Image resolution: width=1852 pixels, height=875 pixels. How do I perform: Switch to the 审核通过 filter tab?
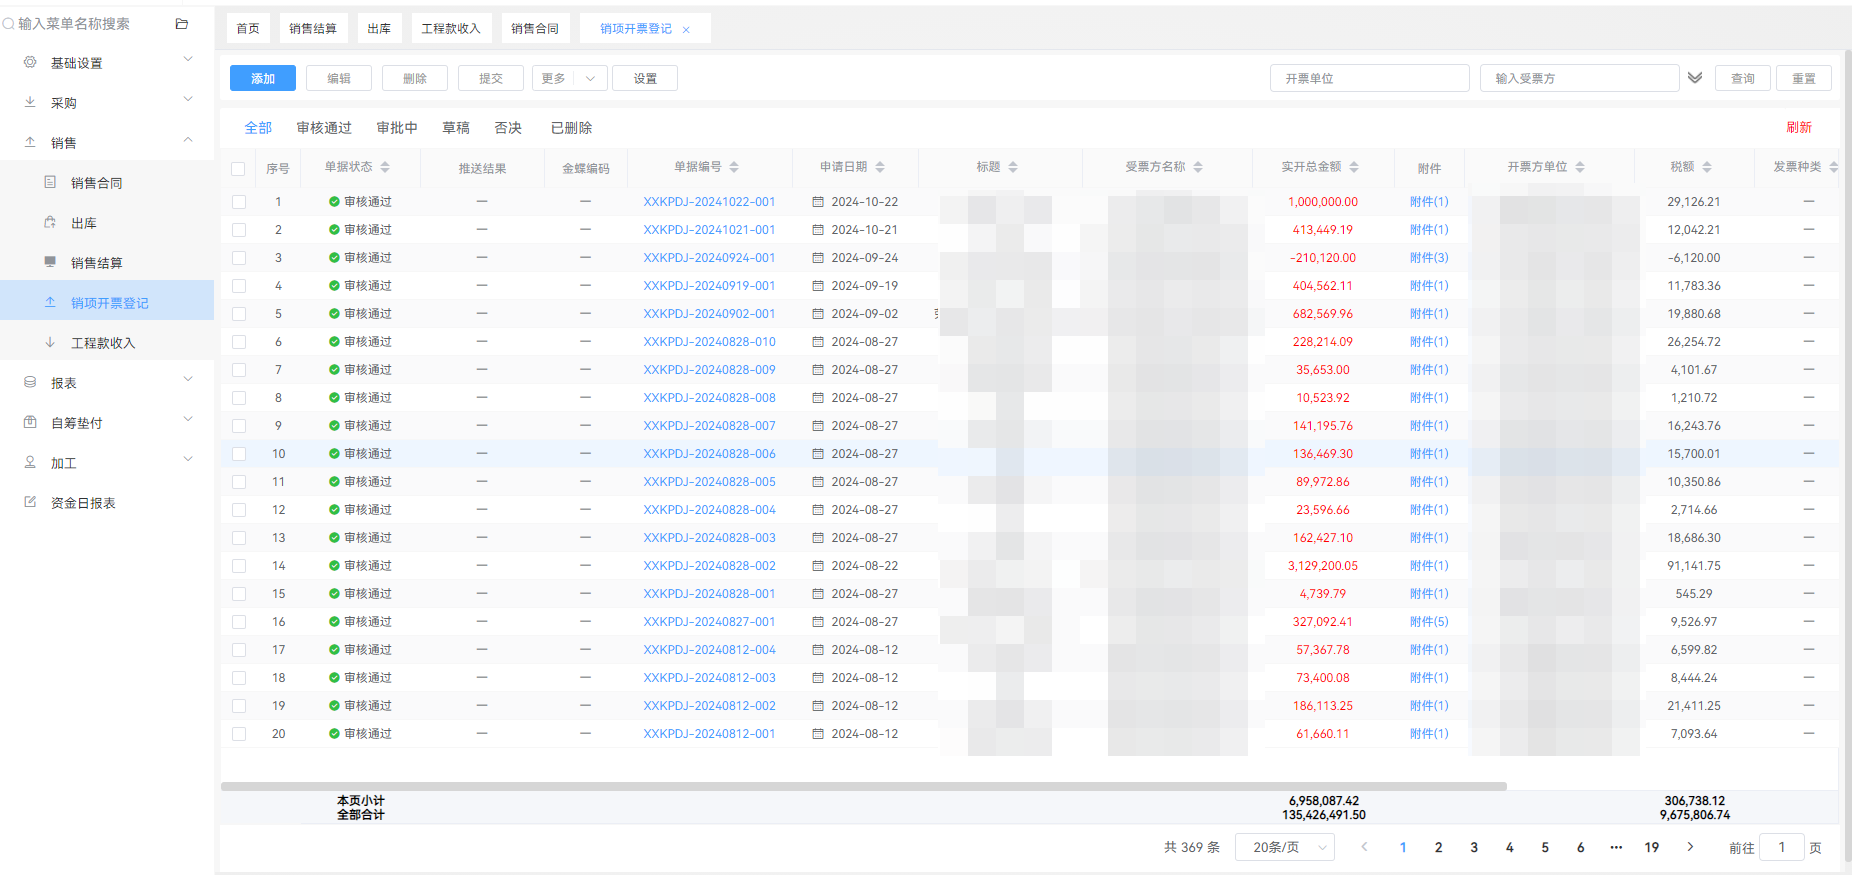click(324, 128)
